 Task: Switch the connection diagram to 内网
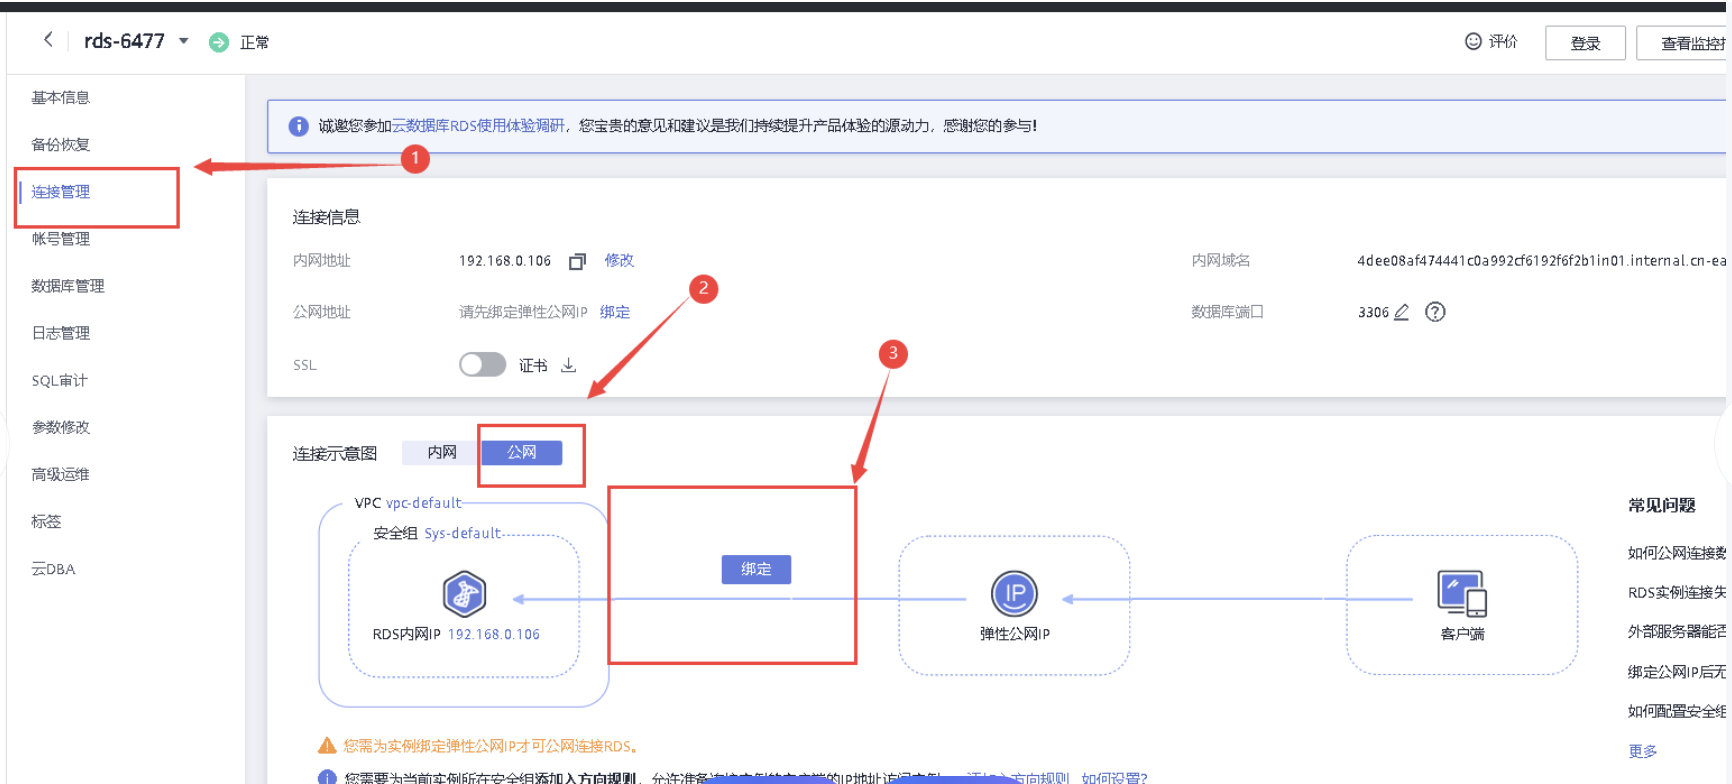coord(441,453)
